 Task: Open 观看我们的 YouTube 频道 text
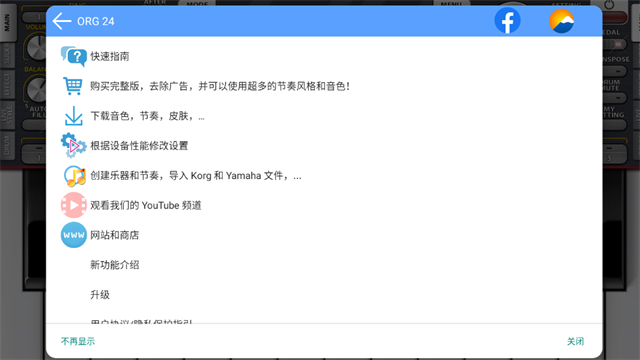146,205
